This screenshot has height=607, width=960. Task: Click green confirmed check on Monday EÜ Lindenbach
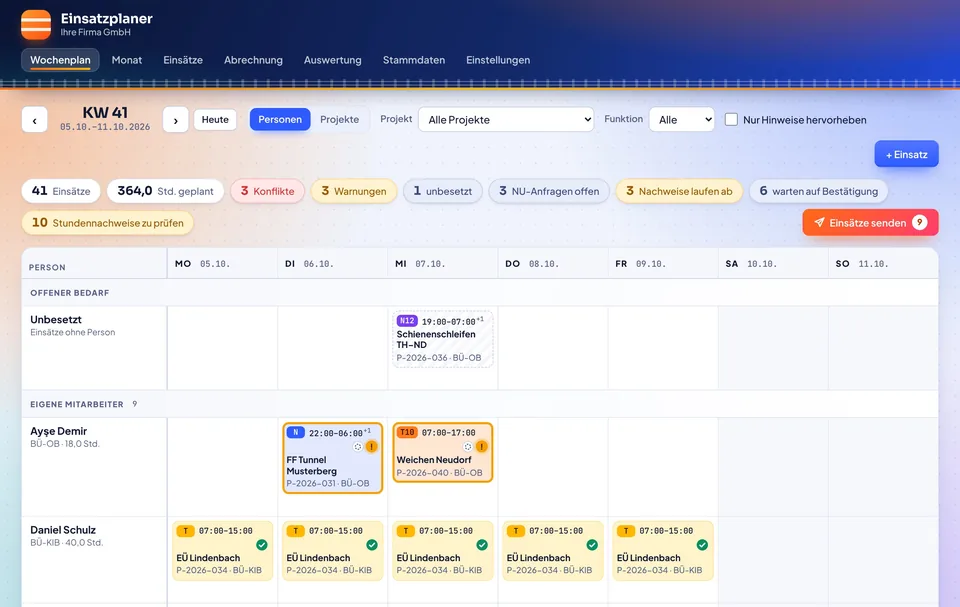coord(261,545)
